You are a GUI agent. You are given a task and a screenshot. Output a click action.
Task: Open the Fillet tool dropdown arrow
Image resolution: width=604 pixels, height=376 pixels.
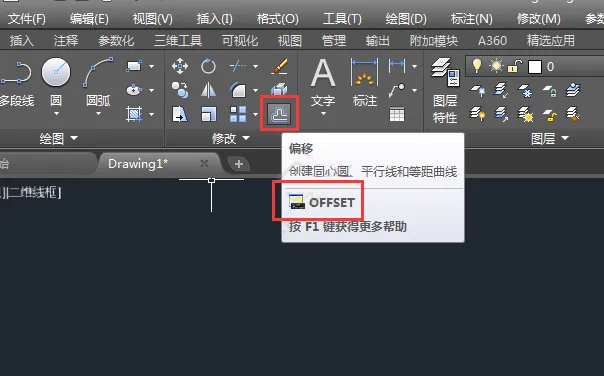point(255,91)
